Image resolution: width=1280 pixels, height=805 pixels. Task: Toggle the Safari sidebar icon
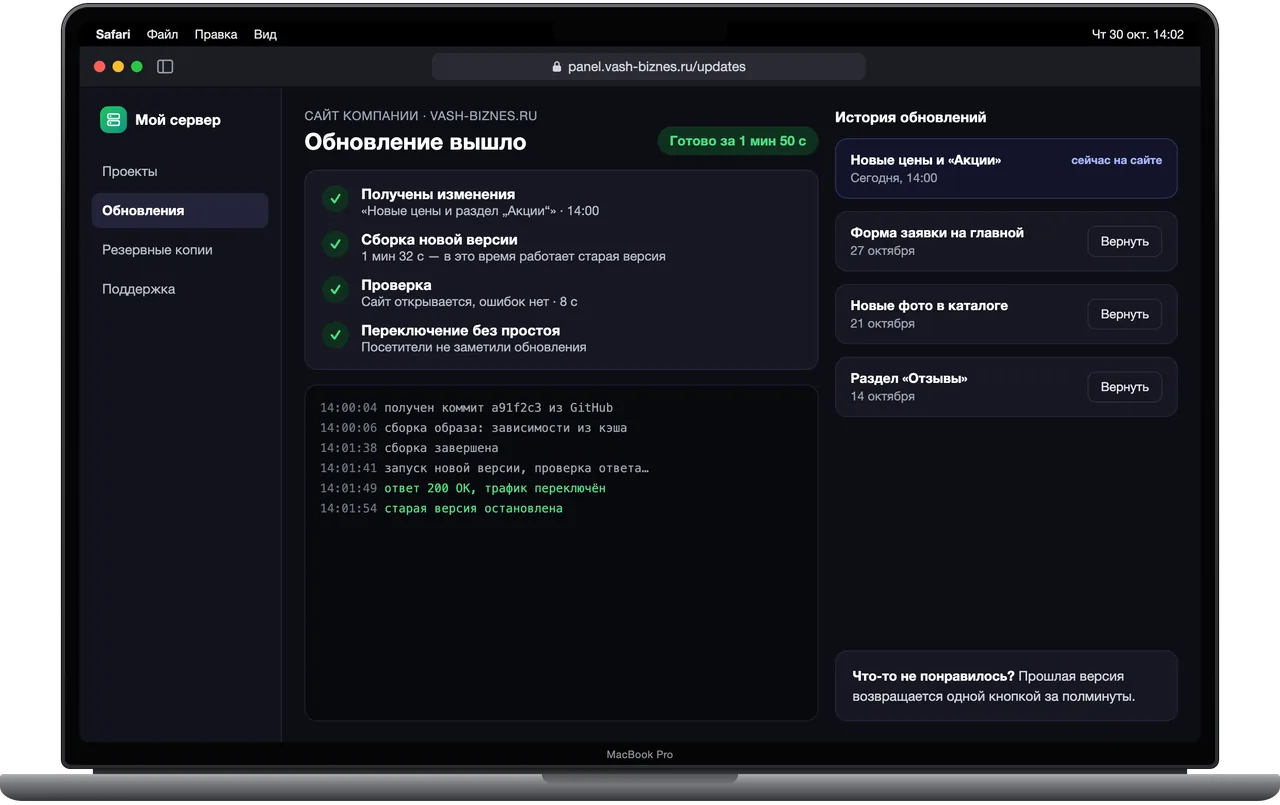coord(165,67)
